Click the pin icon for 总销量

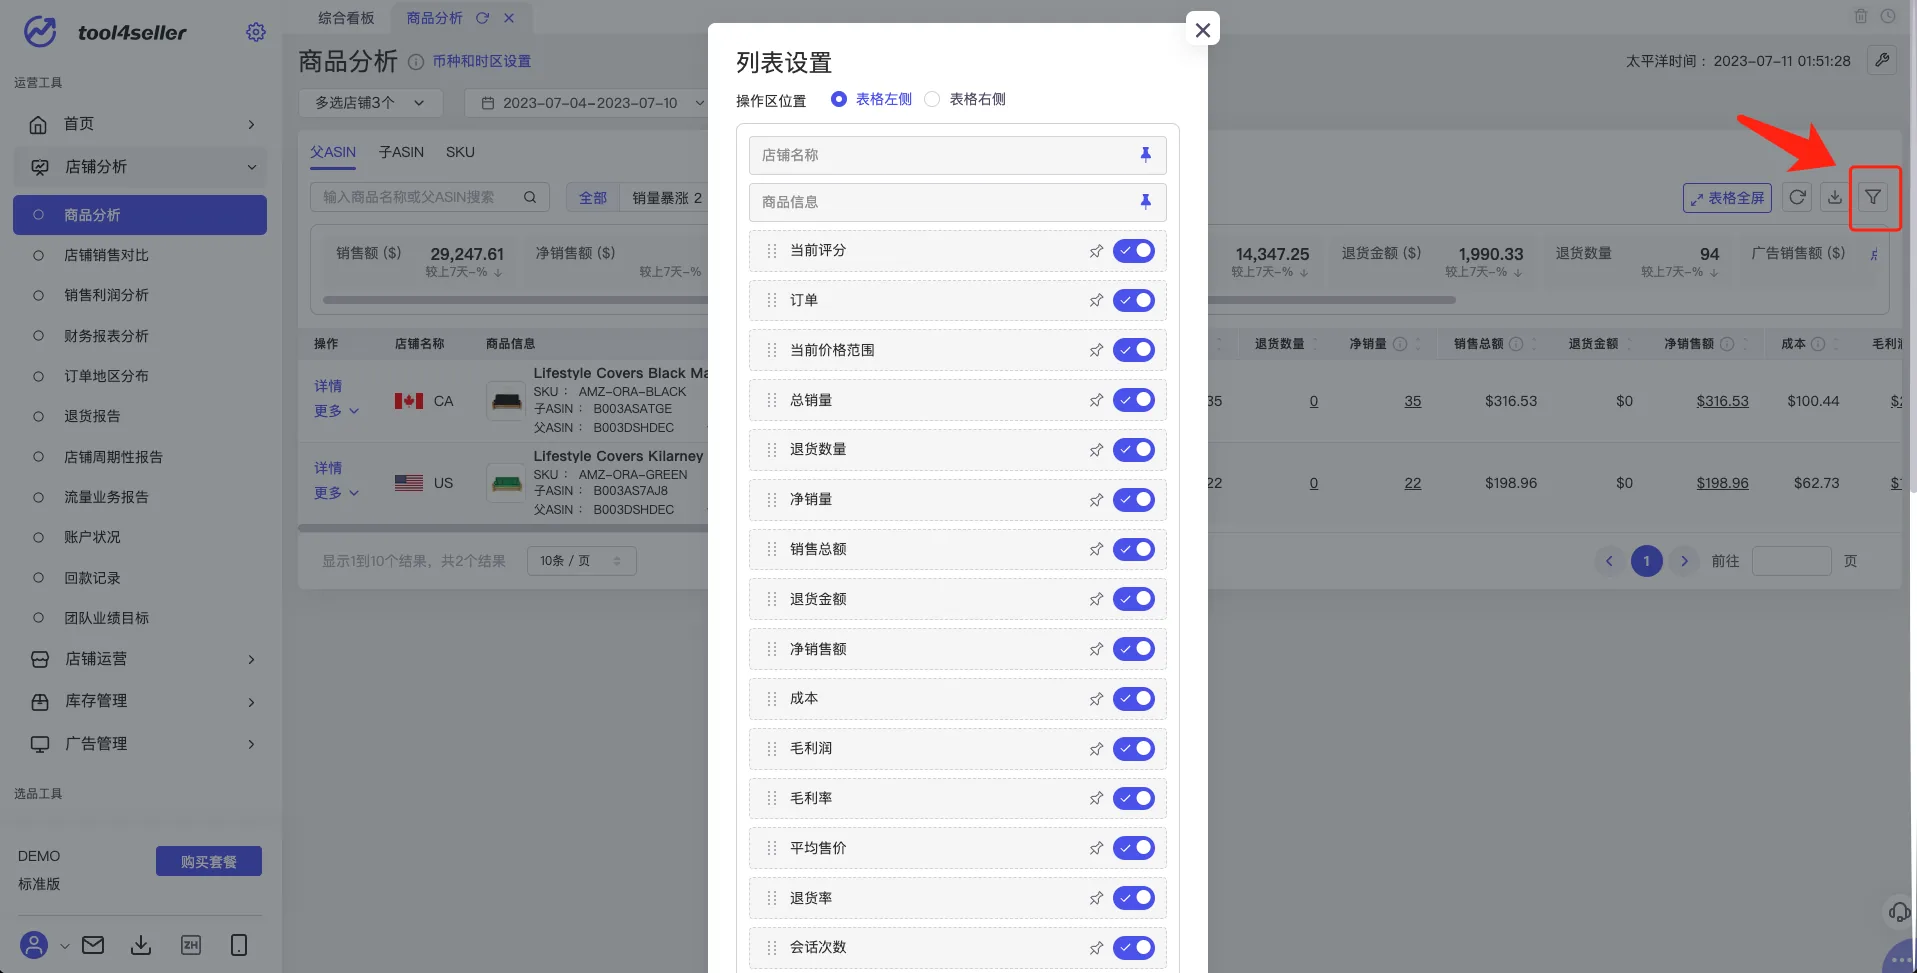pyautogui.click(x=1096, y=400)
